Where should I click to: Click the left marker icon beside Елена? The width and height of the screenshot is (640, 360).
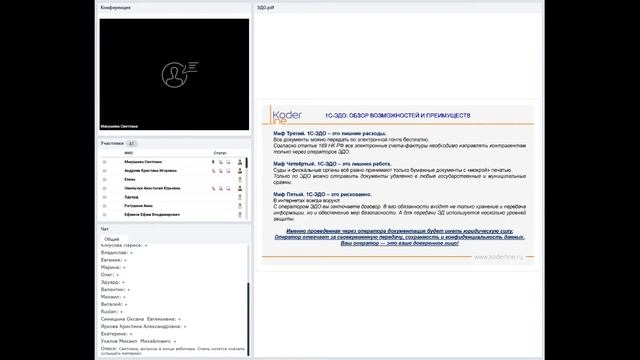point(104,180)
